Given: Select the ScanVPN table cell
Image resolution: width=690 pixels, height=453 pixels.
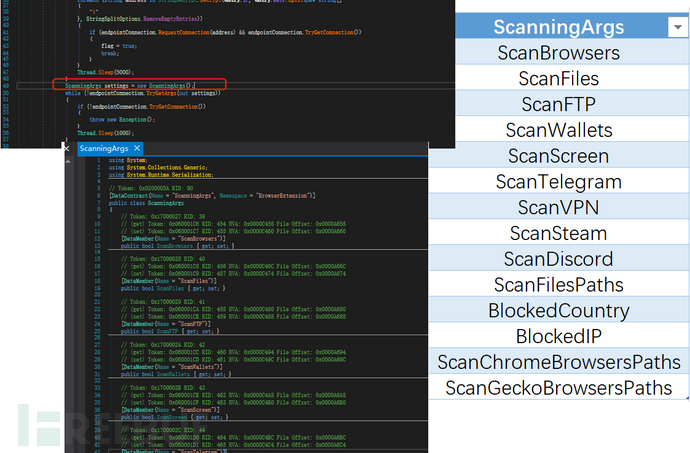Looking at the screenshot, I should [558, 207].
